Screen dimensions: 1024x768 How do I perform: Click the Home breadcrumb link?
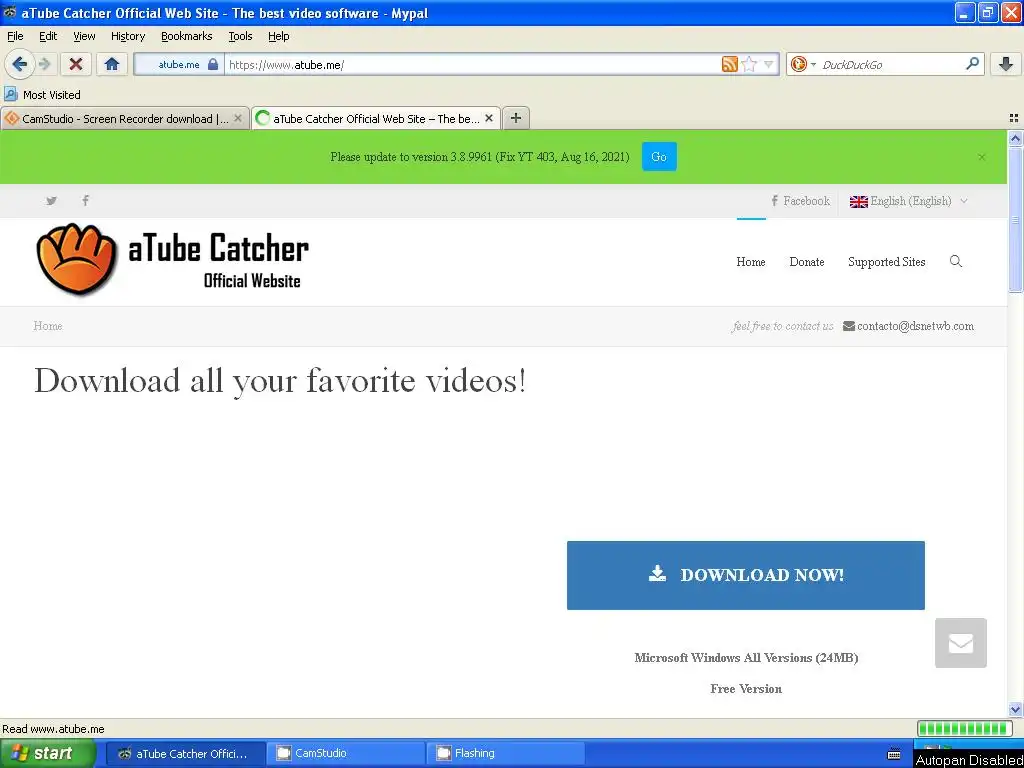pos(48,326)
